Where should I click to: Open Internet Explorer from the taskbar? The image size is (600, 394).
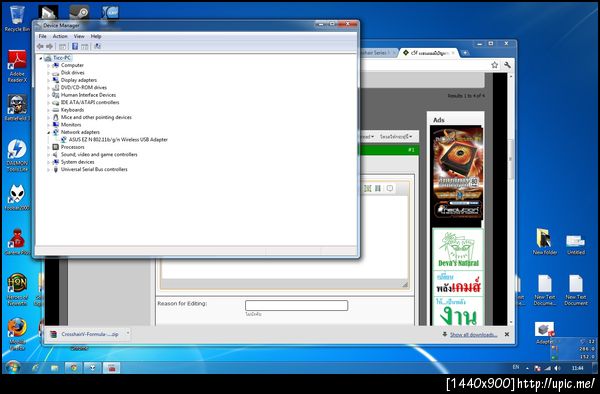coord(36,368)
